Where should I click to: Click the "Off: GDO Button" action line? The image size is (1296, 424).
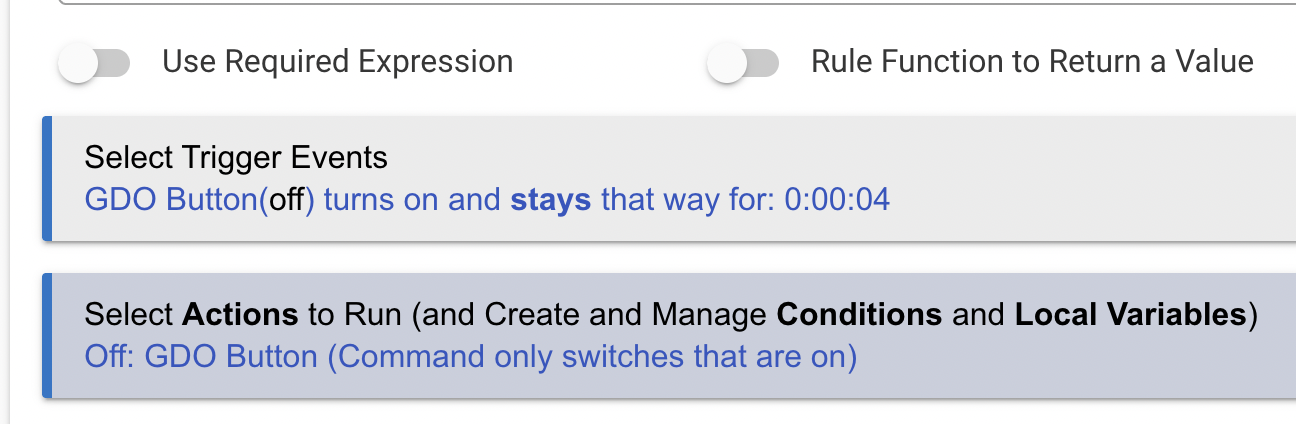[200, 357]
